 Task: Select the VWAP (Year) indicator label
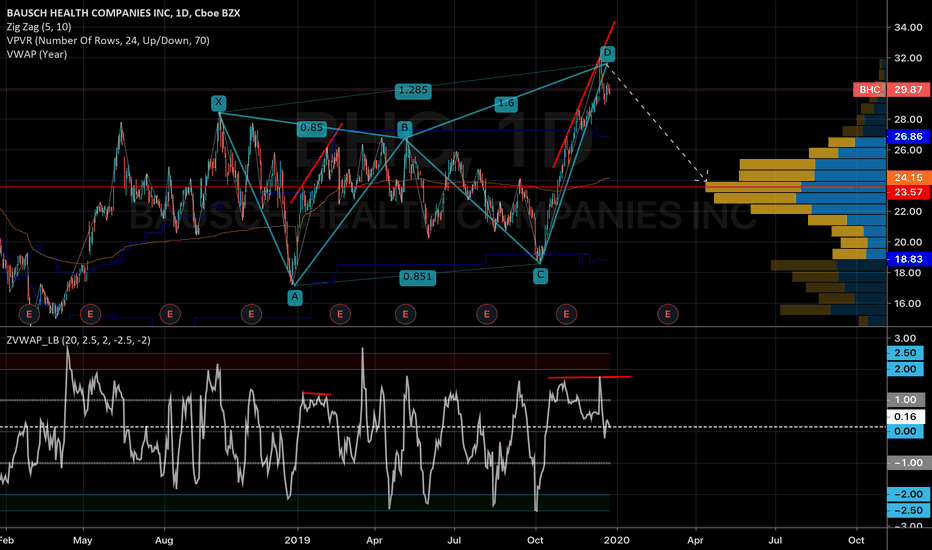(x=37, y=54)
